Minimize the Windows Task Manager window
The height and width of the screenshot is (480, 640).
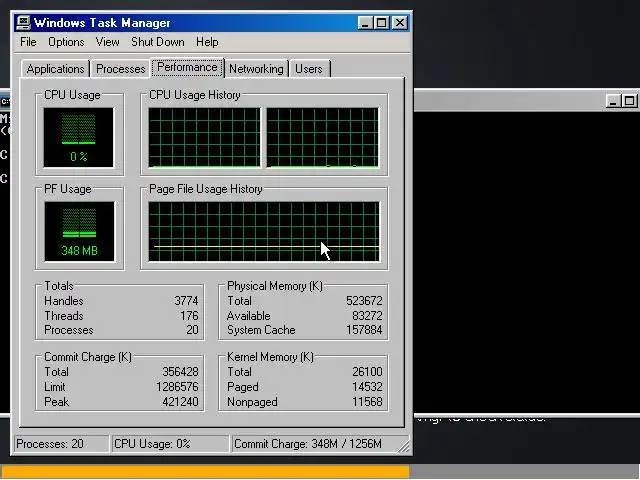[364, 22]
